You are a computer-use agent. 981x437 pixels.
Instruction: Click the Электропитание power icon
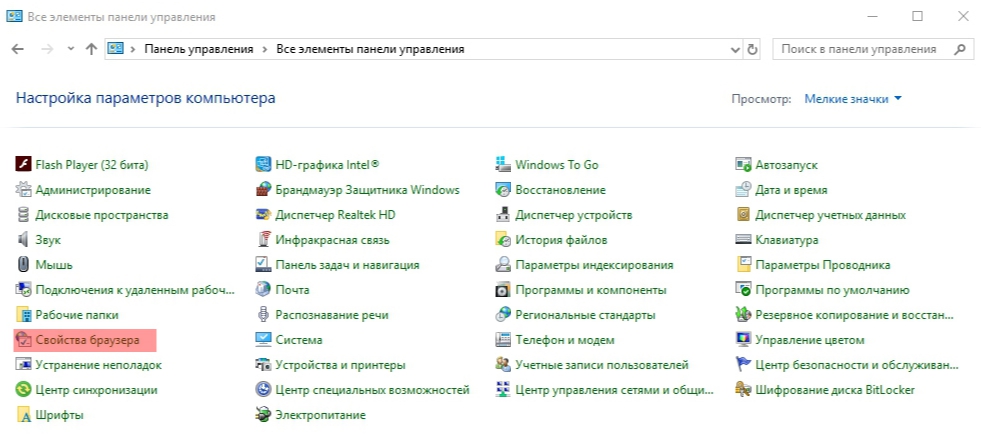pos(263,415)
